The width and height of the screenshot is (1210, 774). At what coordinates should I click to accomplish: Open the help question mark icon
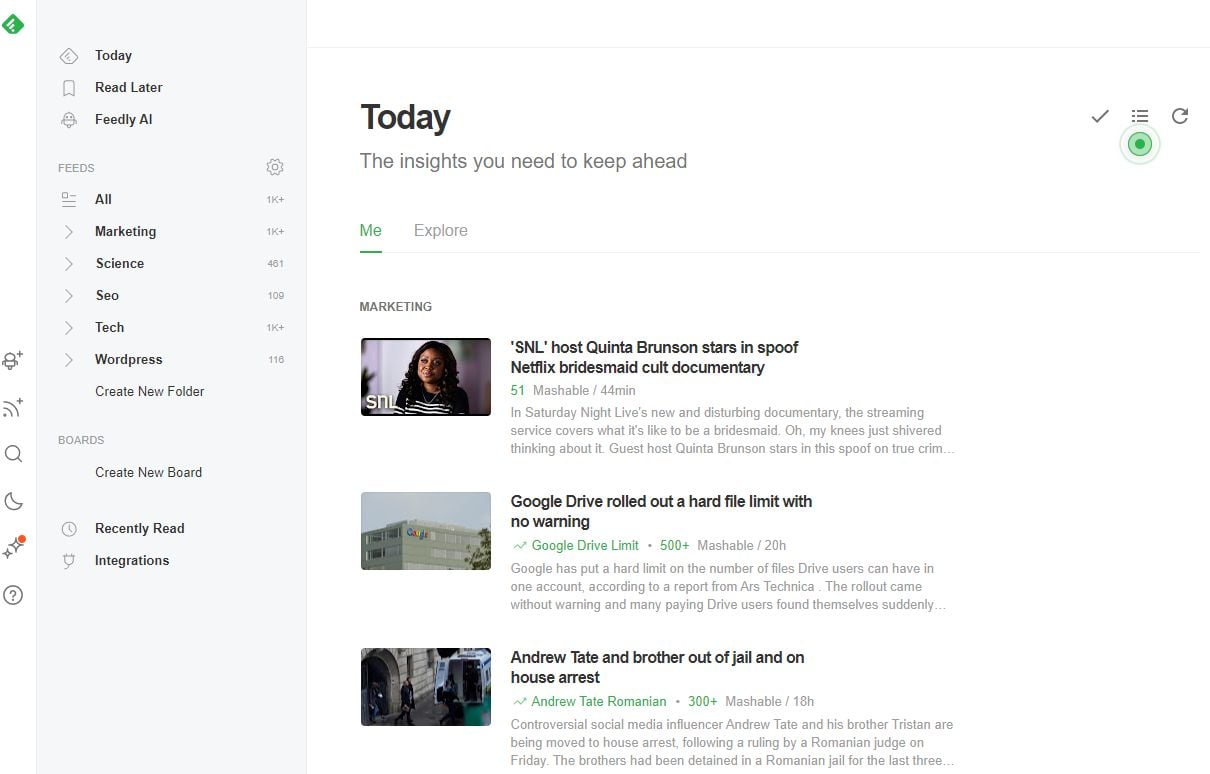pyautogui.click(x=13, y=595)
